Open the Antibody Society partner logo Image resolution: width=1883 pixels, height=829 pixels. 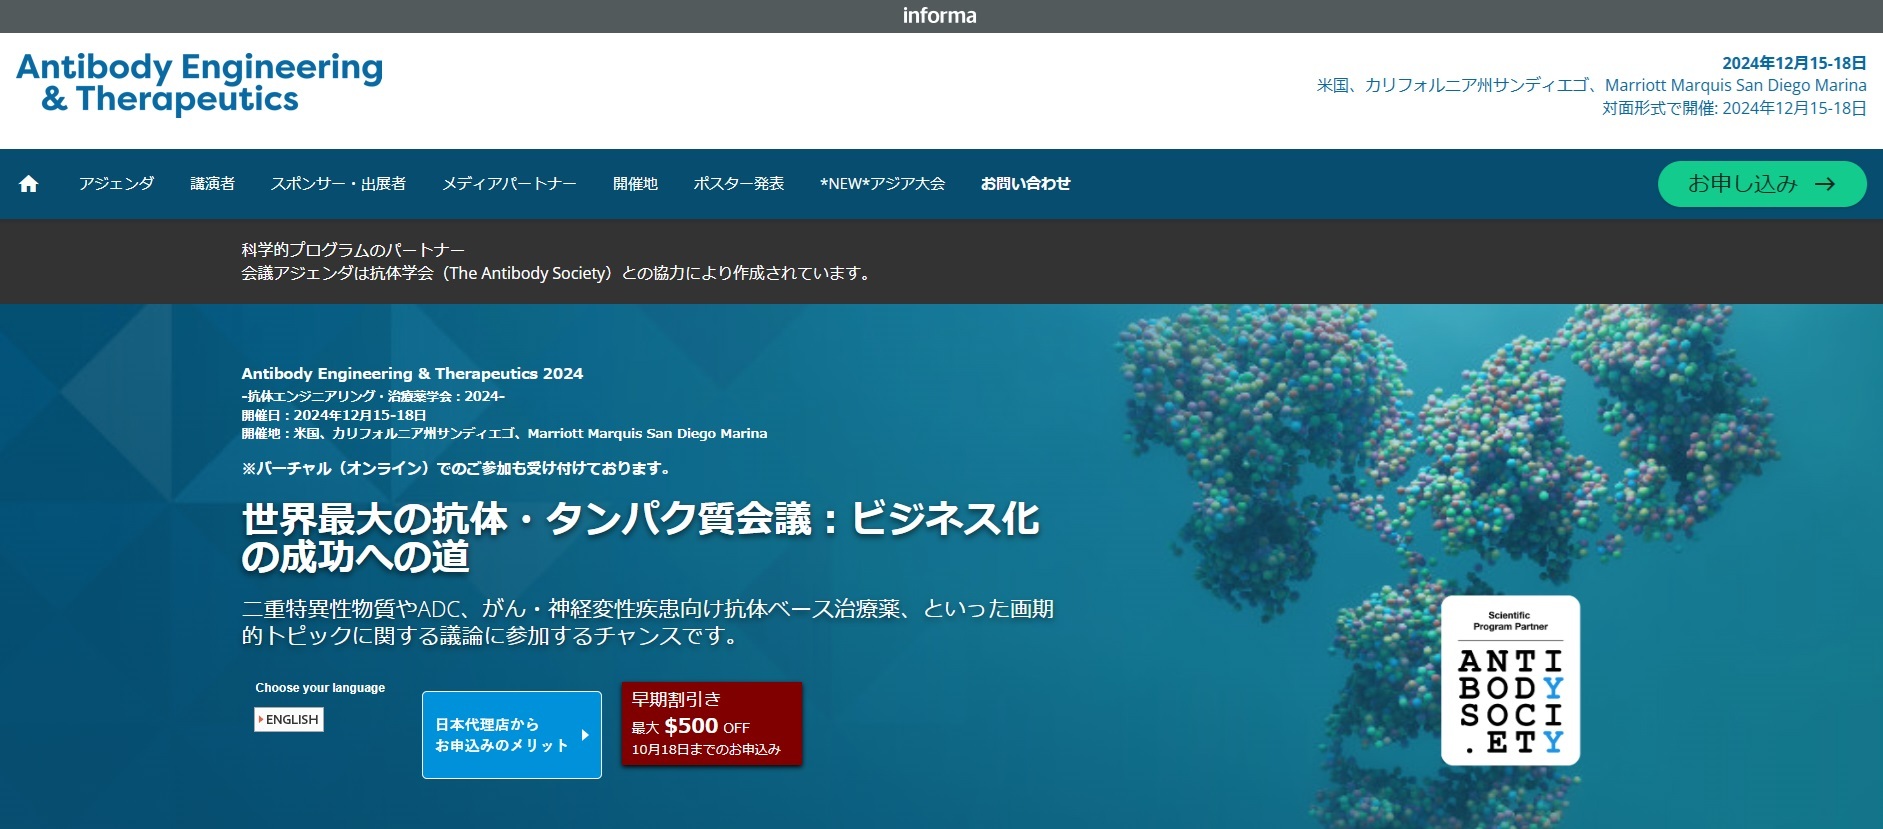click(1510, 681)
